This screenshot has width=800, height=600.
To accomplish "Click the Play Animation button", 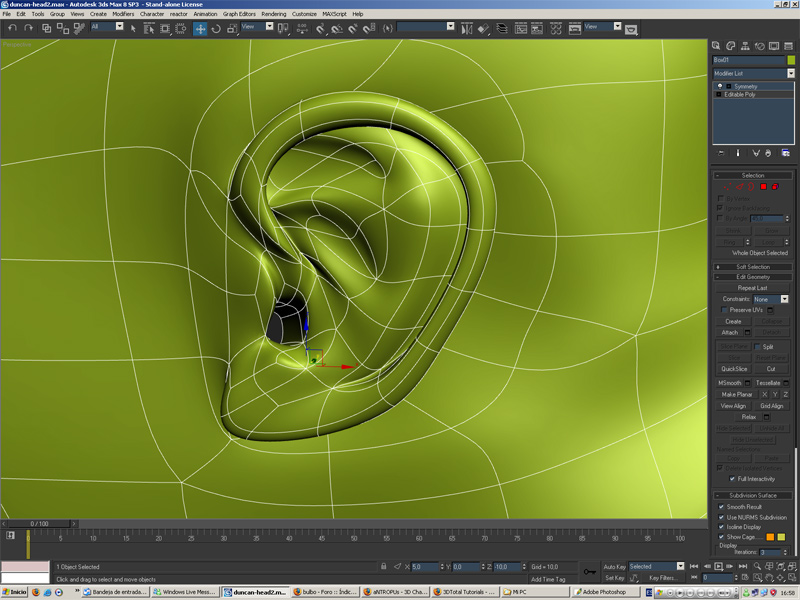I will coord(718,566).
